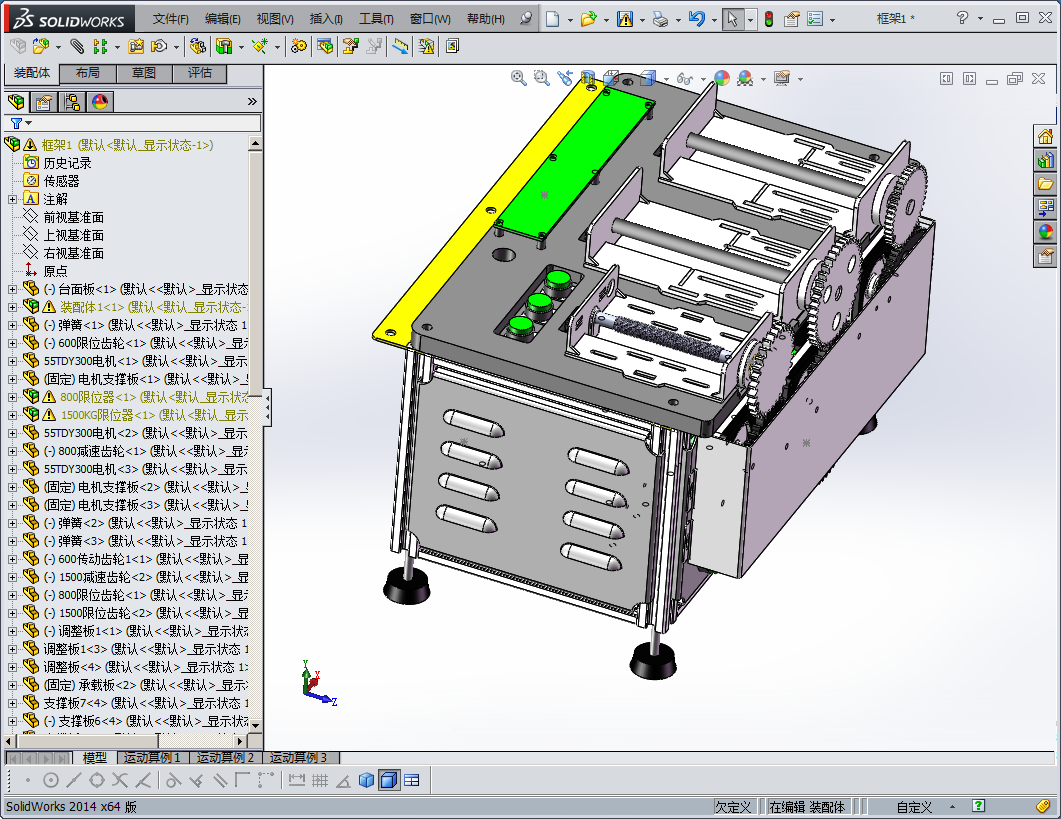The height and width of the screenshot is (819, 1061).
Task: Expand manager pane with double chevron
Action: coord(252,102)
